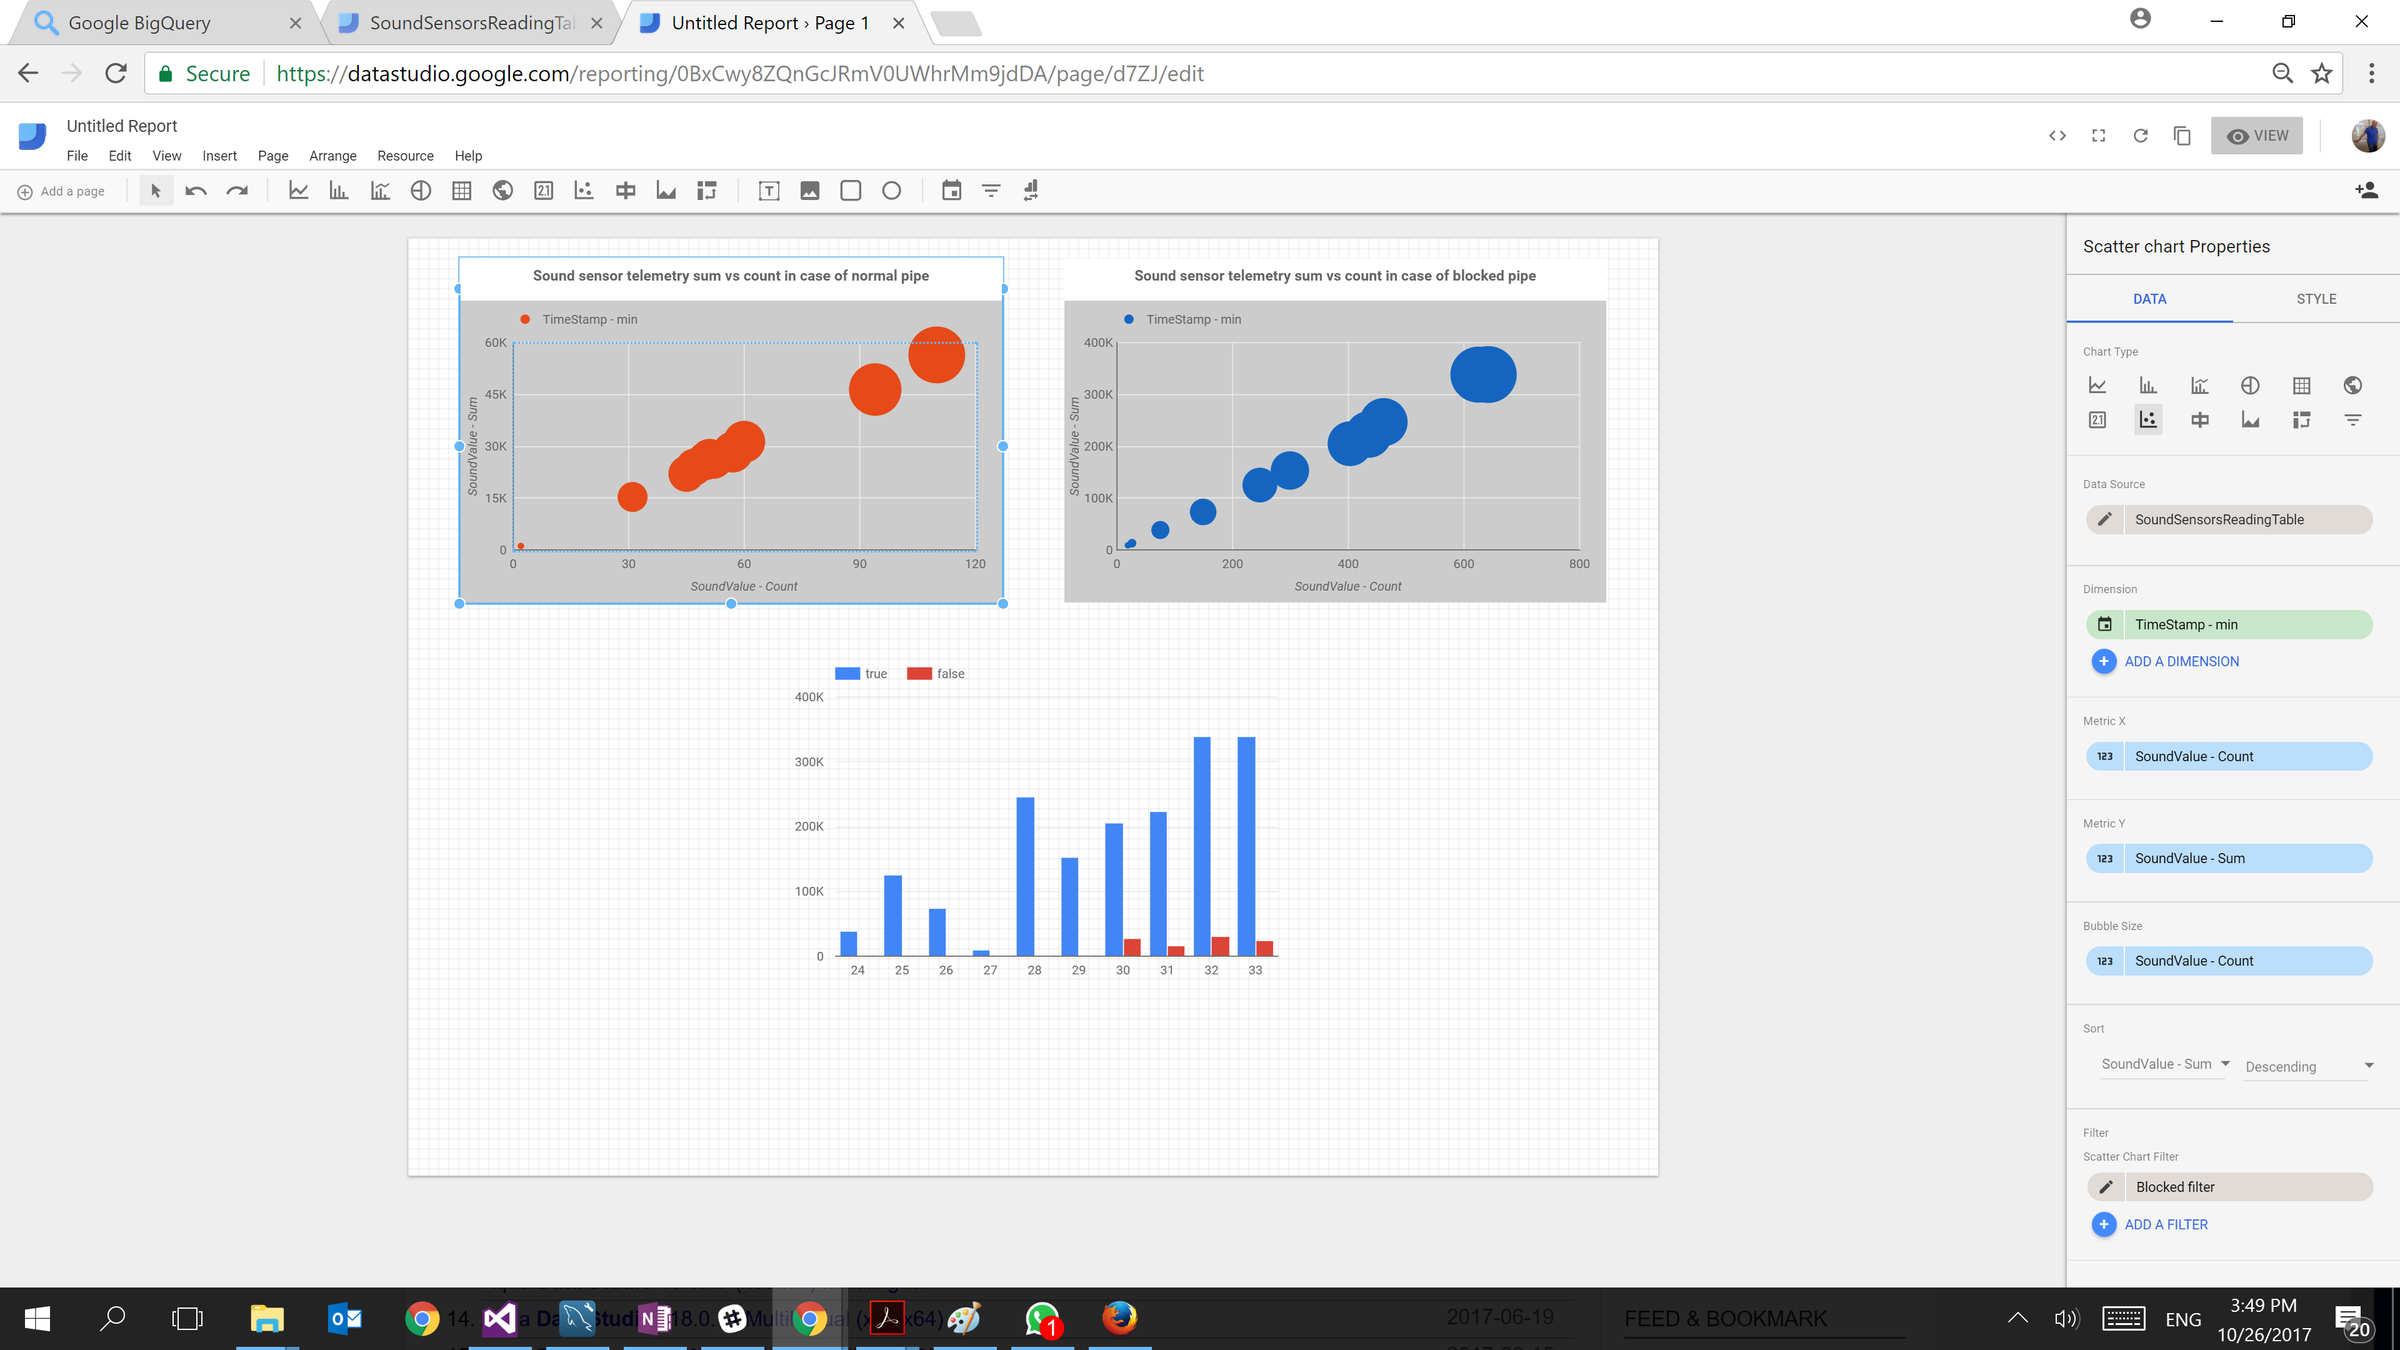2400x1350 pixels.
Task: Click Metric Y SoundValue - Sum chip
Action: click(2229, 858)
